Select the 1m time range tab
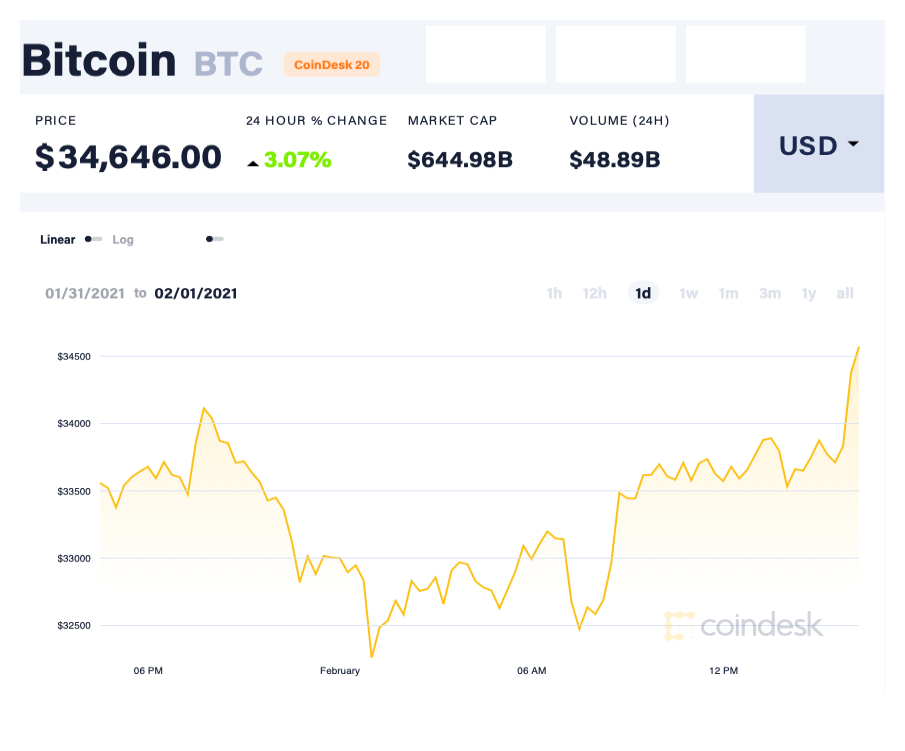Image resolution: width=905 pixels, height=751 pixels. pyautogui.click(x=728, y=293)
